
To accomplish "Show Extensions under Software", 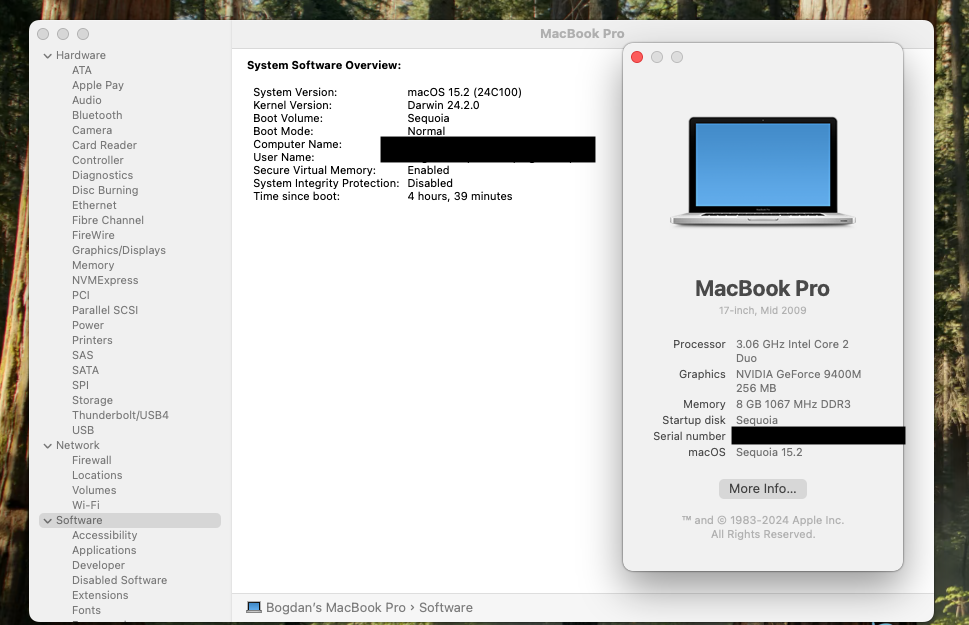I will point(100,595).
